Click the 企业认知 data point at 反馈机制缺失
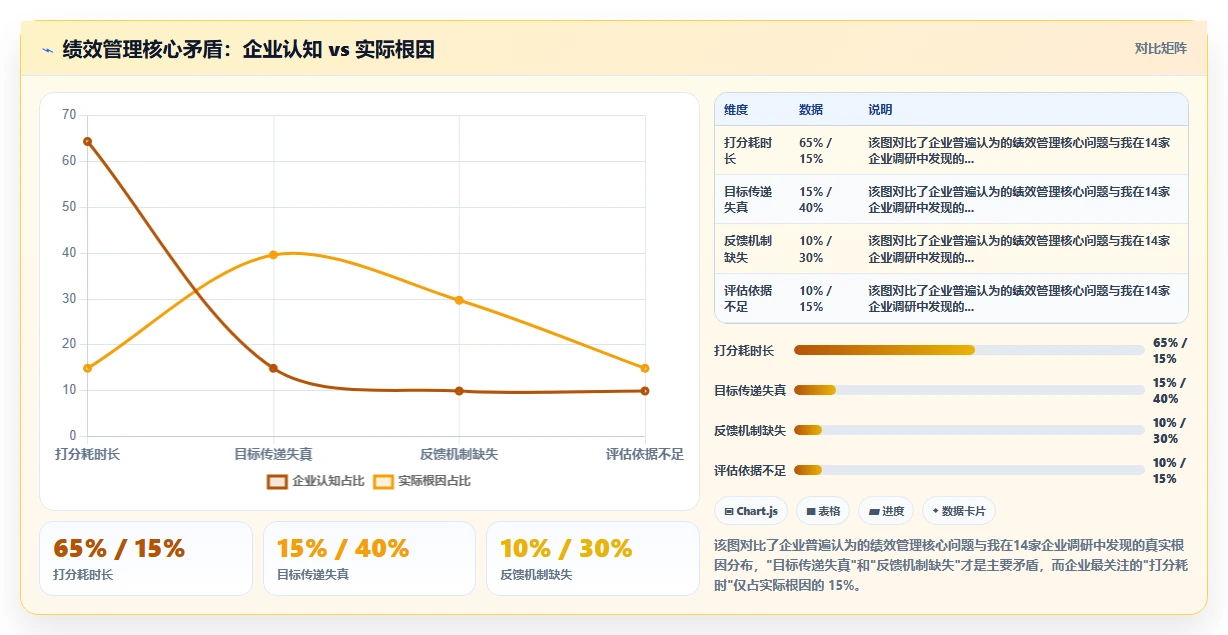 pos(459,391)
